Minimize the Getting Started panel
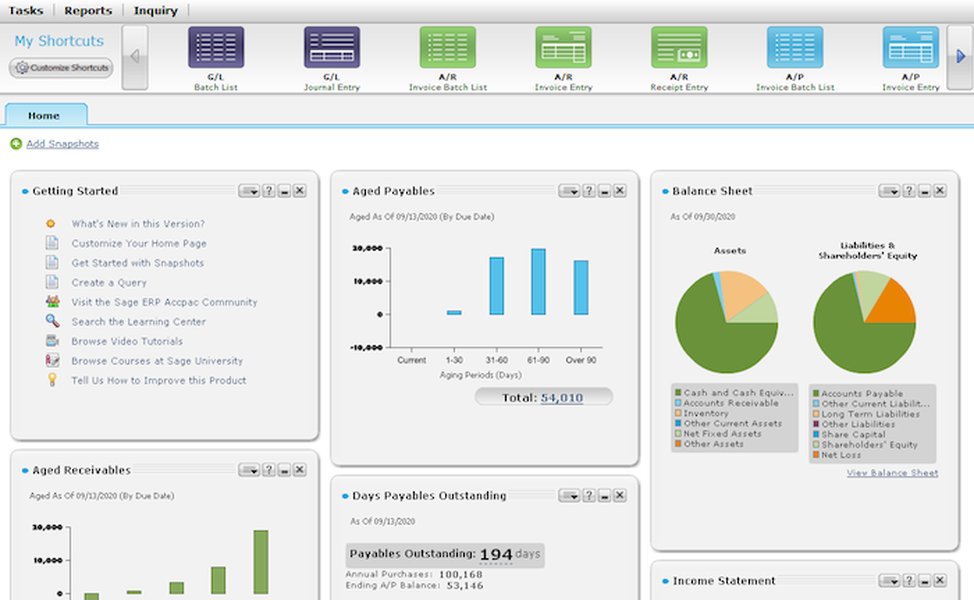The width and height of the screenshot is (974, 600). [284, 191]
